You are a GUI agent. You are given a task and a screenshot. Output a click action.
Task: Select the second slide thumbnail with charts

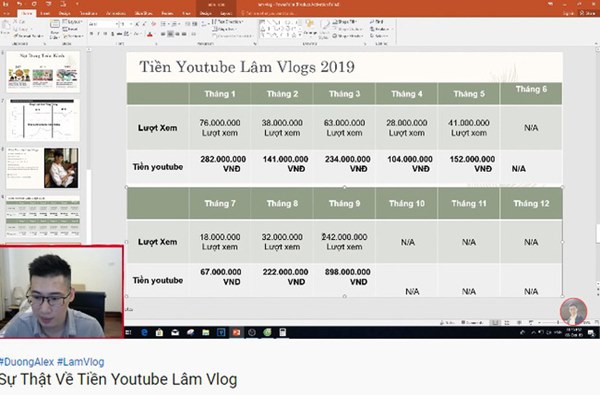[x=43, y=119]
